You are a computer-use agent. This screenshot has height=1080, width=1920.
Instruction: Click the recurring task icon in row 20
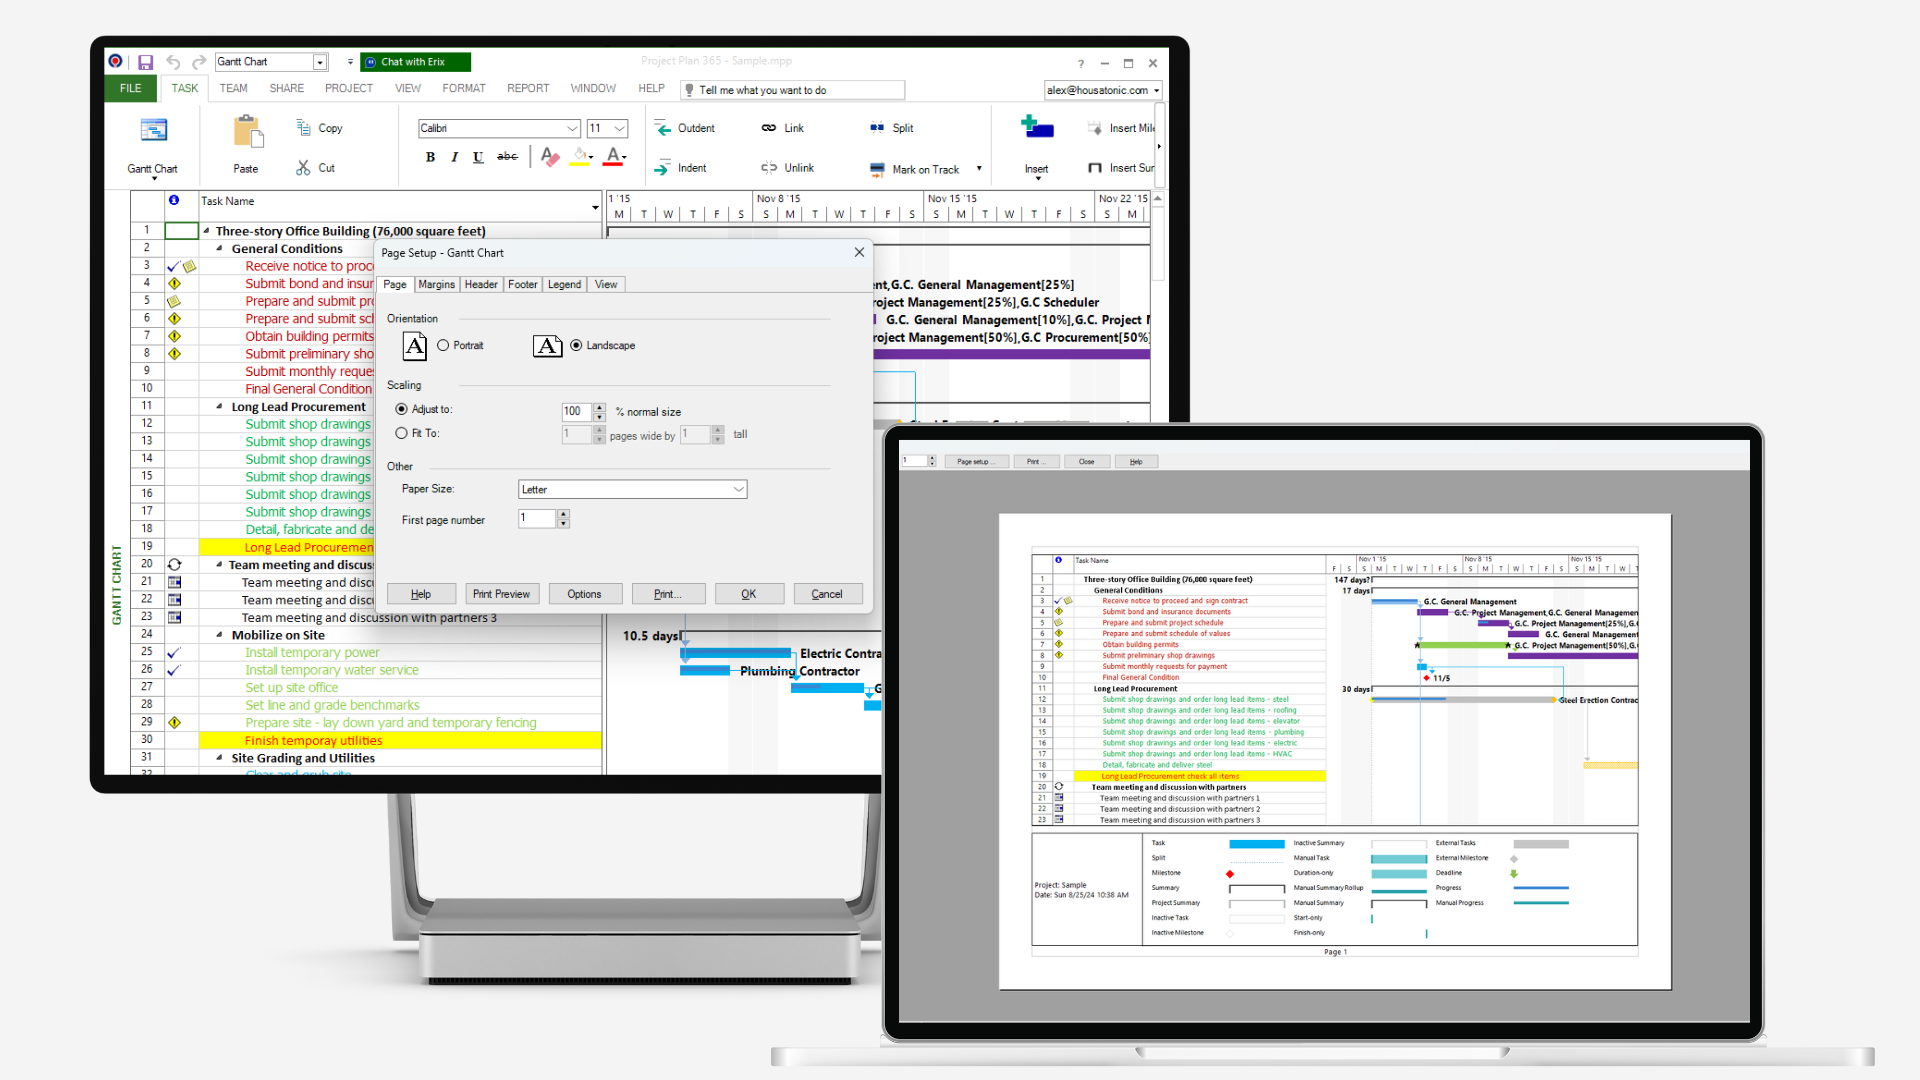tap(174, 565)
